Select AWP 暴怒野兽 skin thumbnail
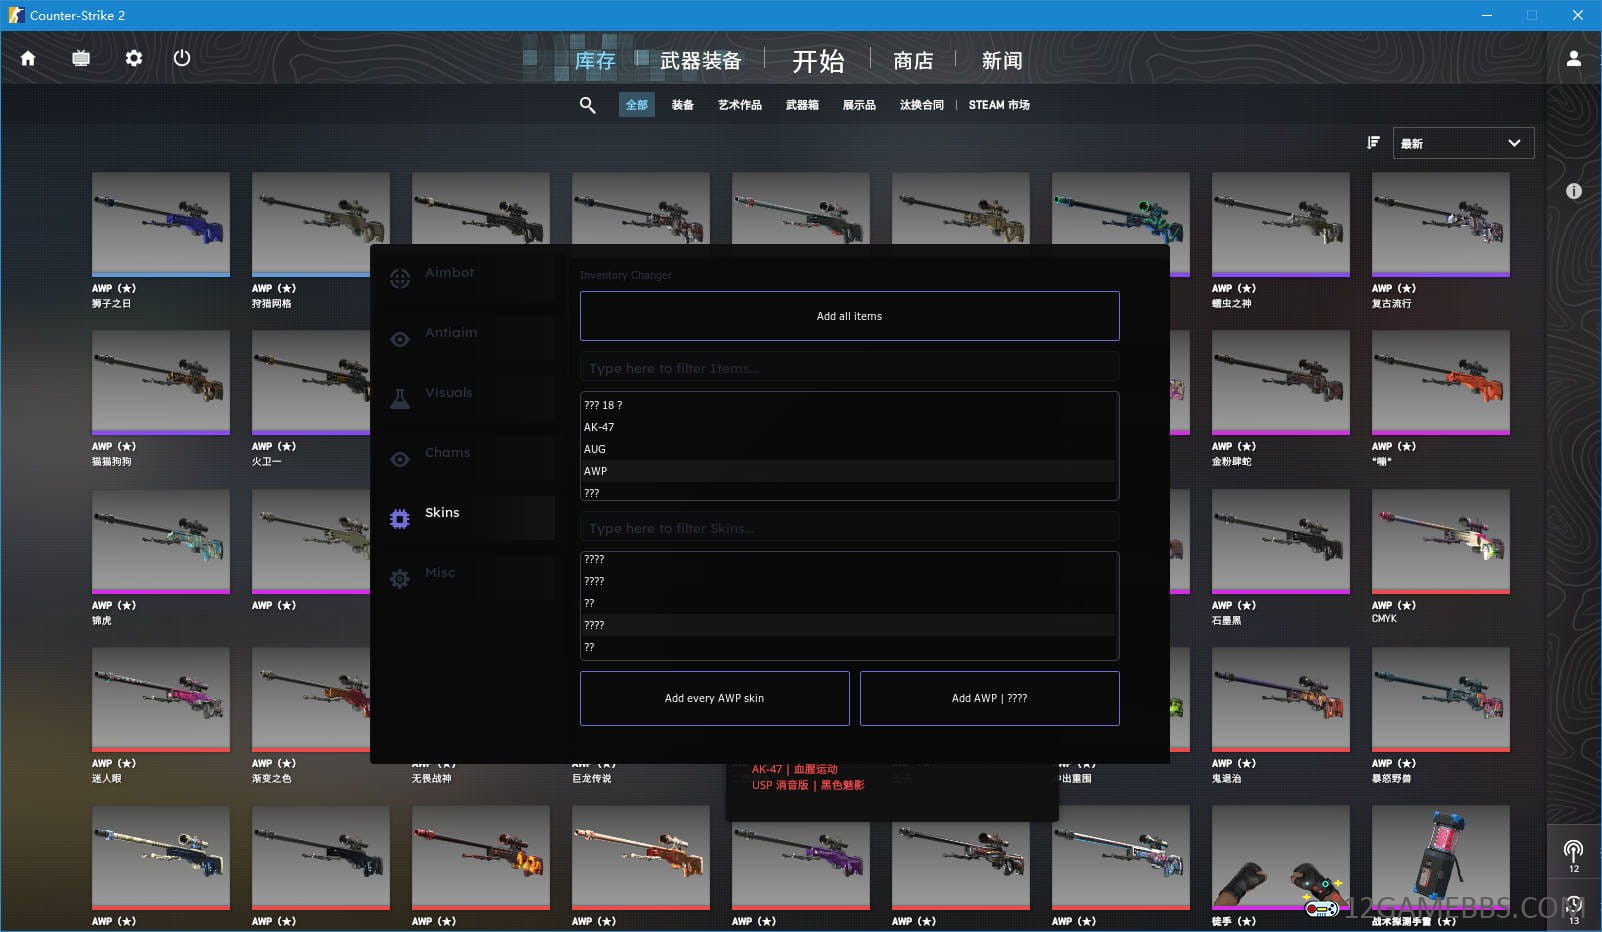1602x932 pixels. (1441, 699)
